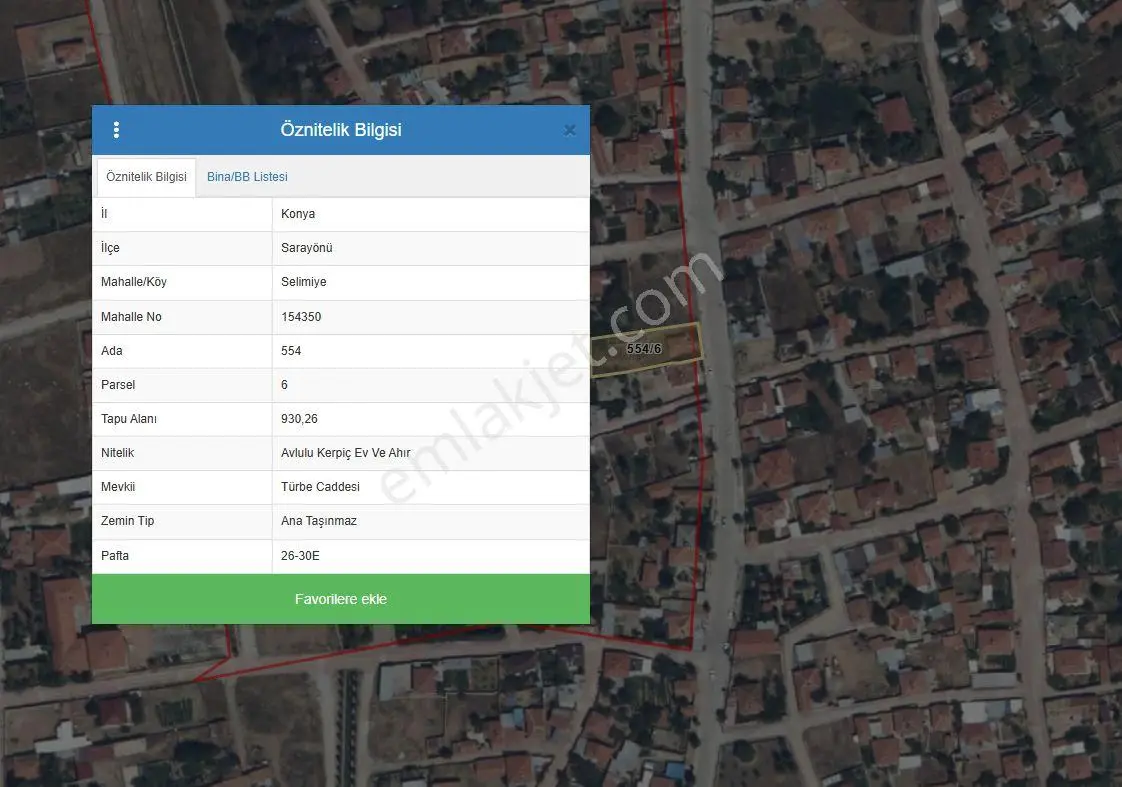Click the Nitelik field label
Viewport: 1122px width, 787px height.
(x=117, y=453)
